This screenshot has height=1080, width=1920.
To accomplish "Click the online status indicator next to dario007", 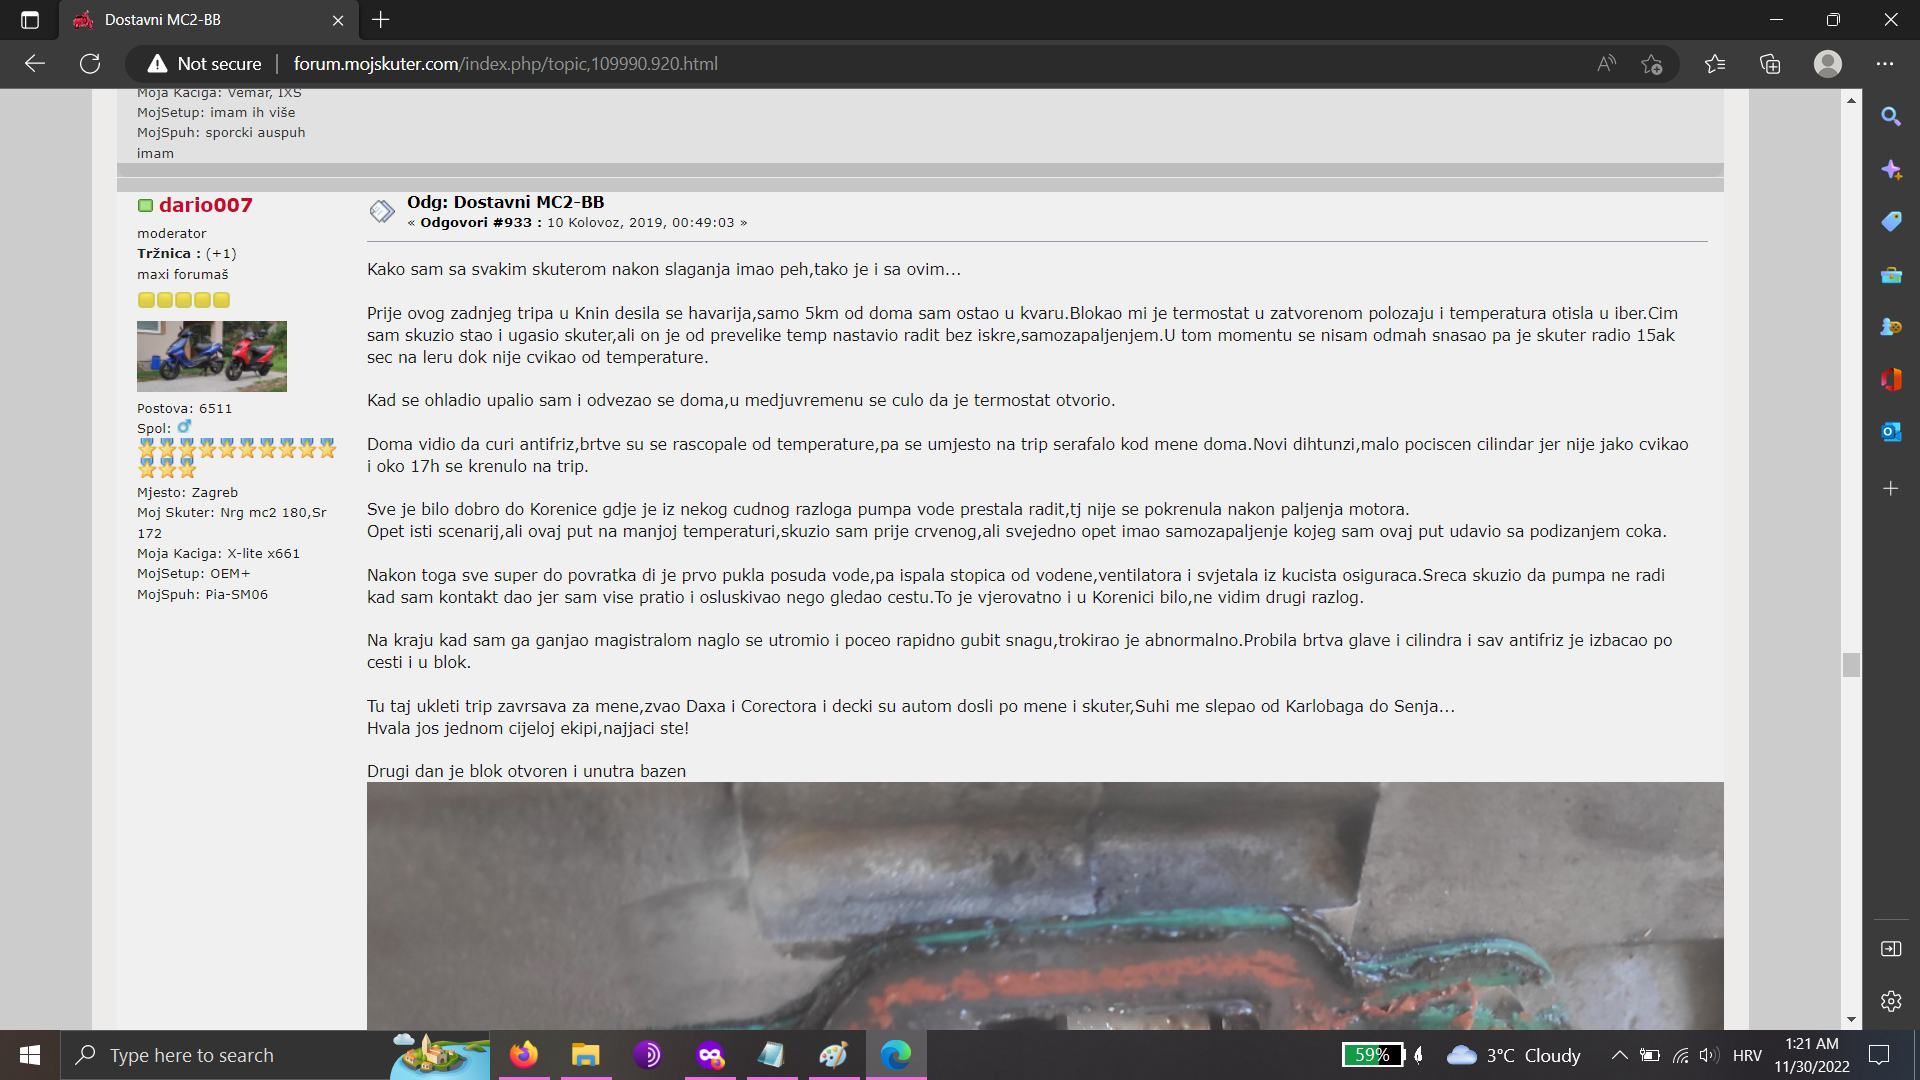I will [x=146, y=205].
